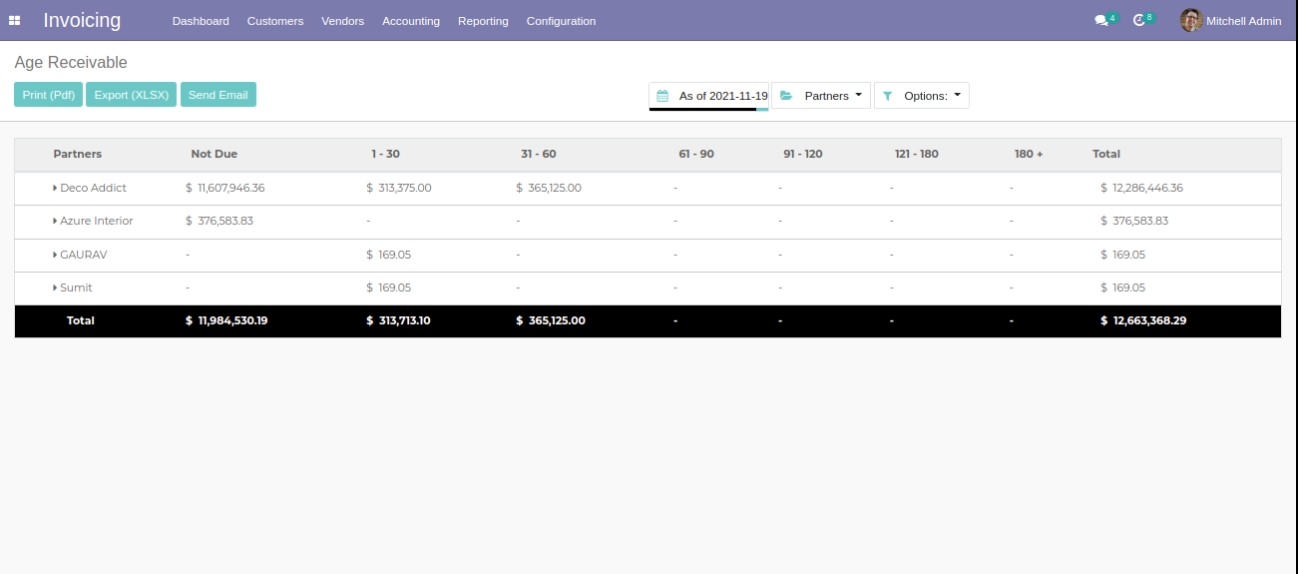Click the Export (XLSX) button
The height and width of the screenshot is (574, 1298).
click(131, 95)
